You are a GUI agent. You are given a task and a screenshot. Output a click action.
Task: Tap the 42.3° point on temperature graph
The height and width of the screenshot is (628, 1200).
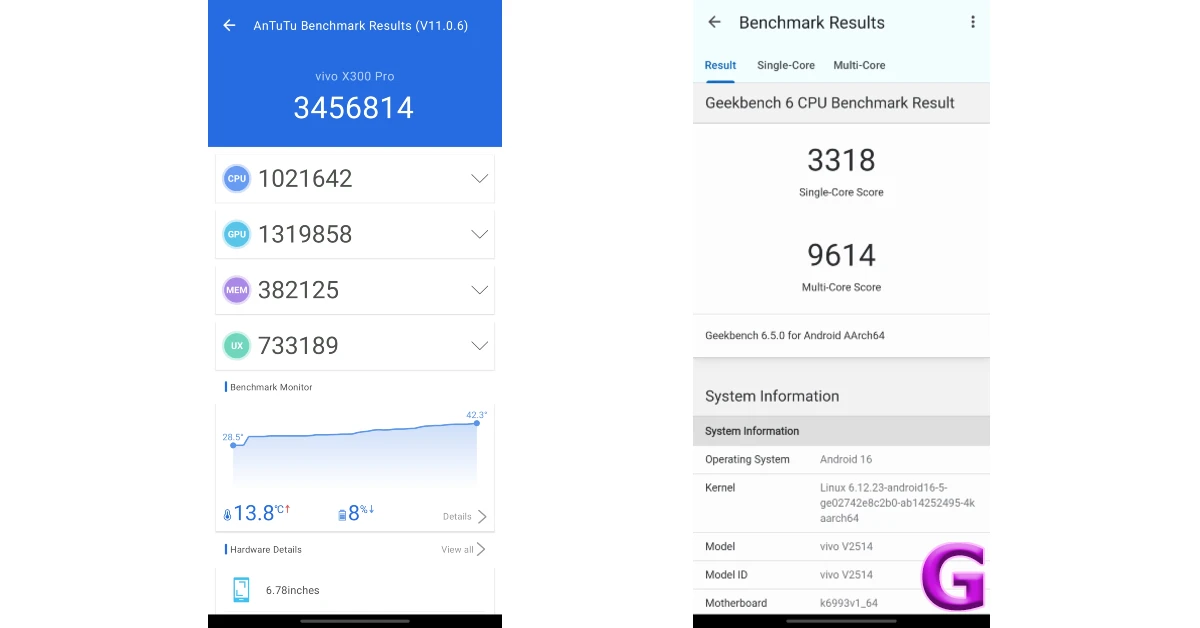[x=476, y=423]
